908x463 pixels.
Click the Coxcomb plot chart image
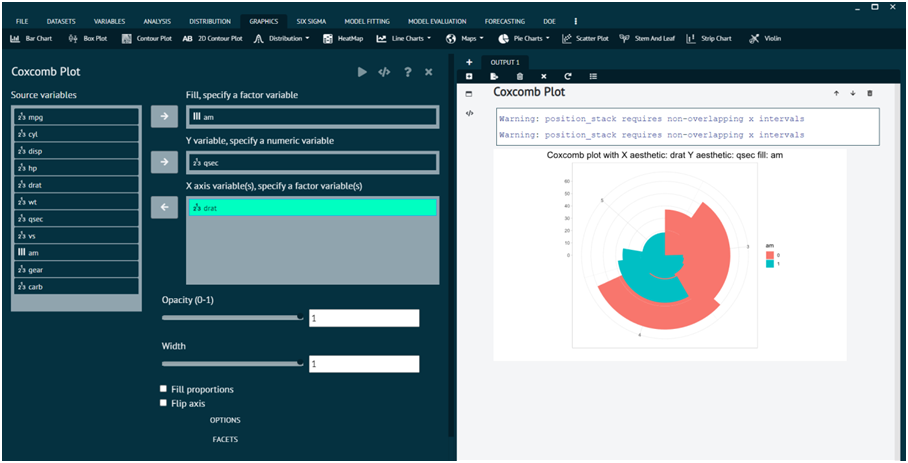(670, 255)
